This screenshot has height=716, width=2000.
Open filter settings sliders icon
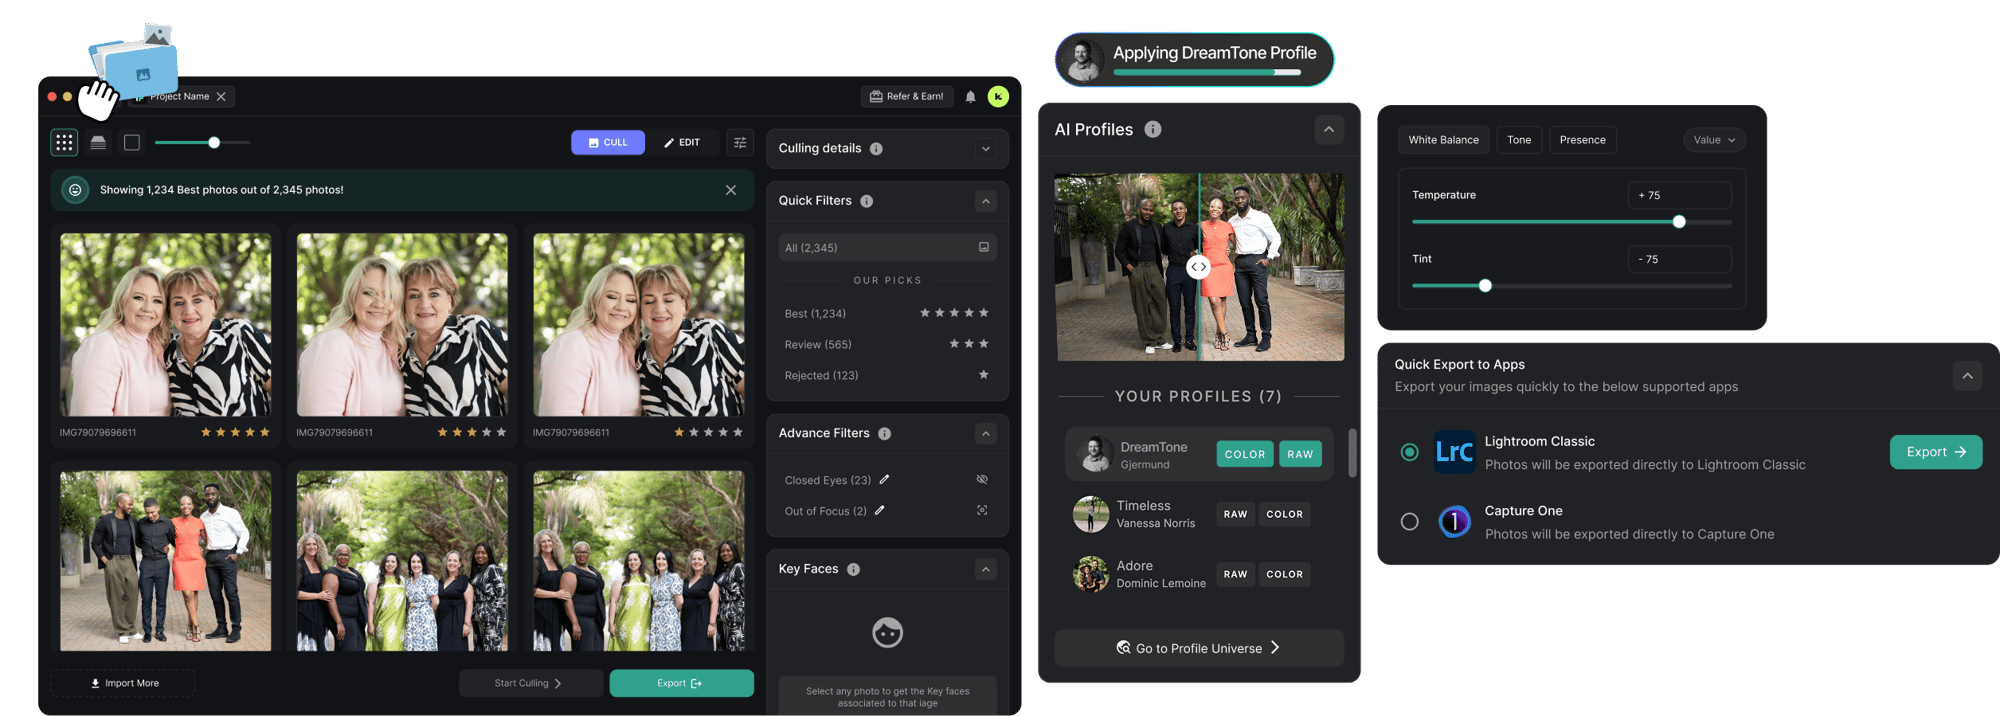click(740, 143)
